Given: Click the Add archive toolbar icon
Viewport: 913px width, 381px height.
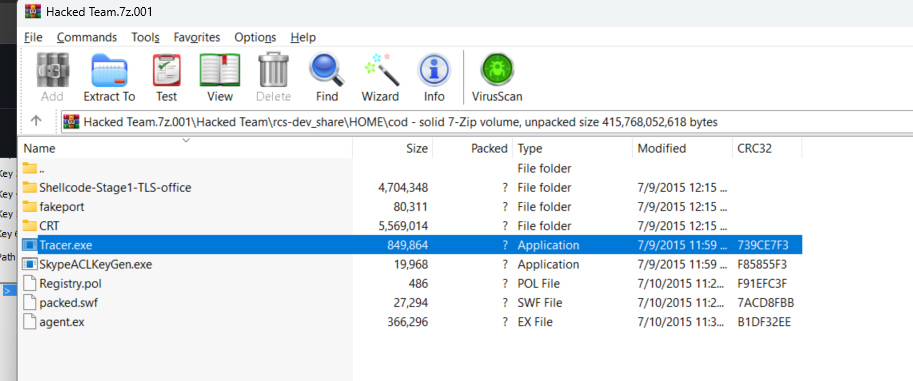Looking at the screenshot, I should (x=52, y=70).
